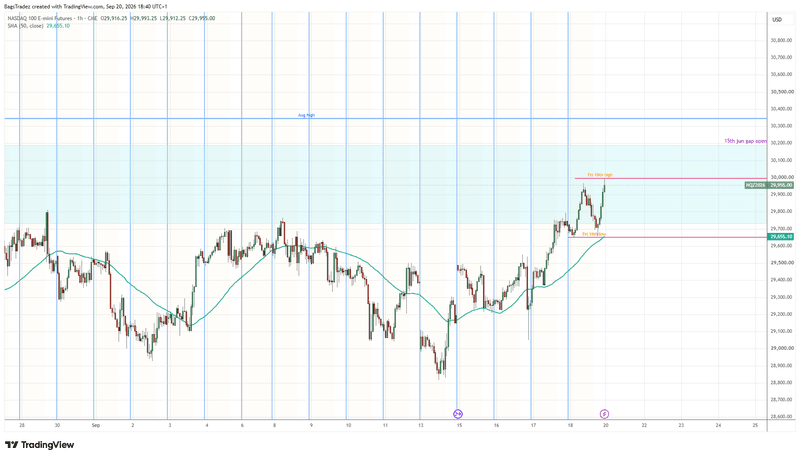Click the '25' date on the time axis
Viewport: 800px width, 458px height.
point(755,425)
